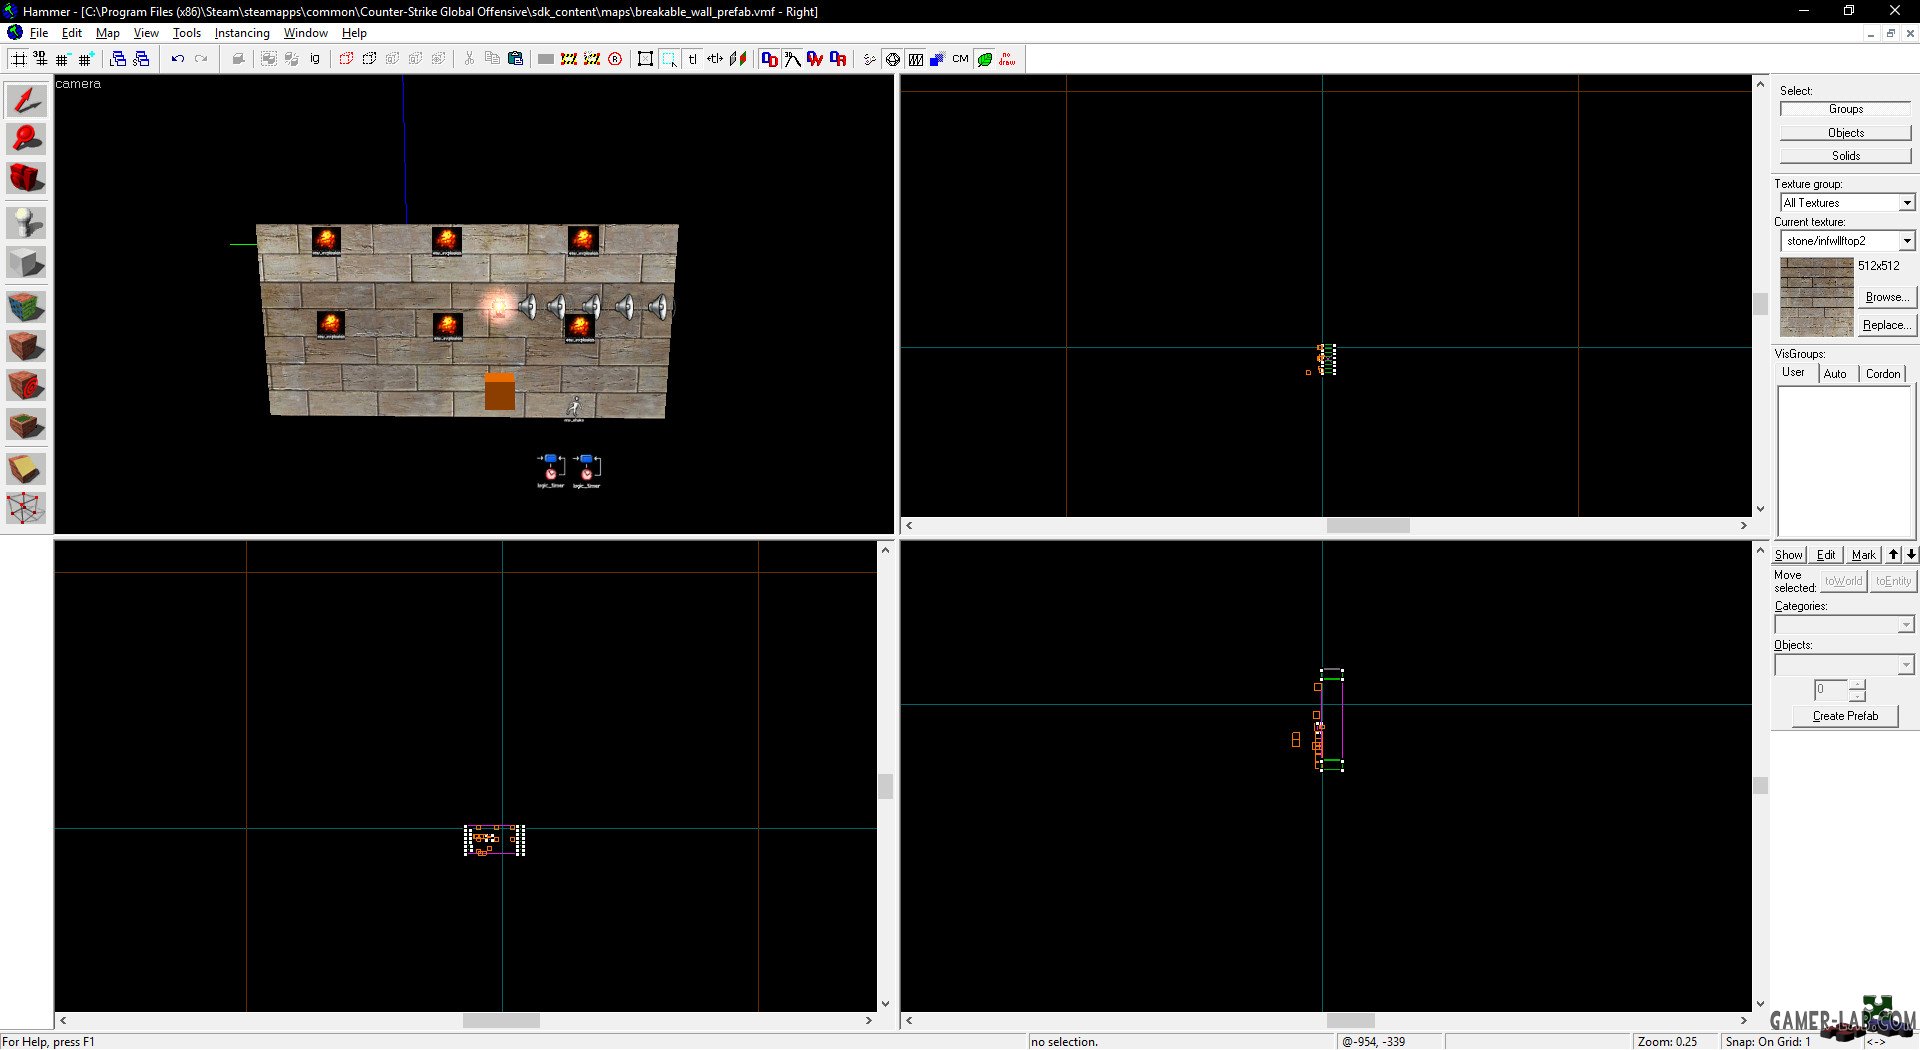Viewport: 1920px width, 1050px height.
Task: Click the red R radius culling icon
Action: coord(615,59)
